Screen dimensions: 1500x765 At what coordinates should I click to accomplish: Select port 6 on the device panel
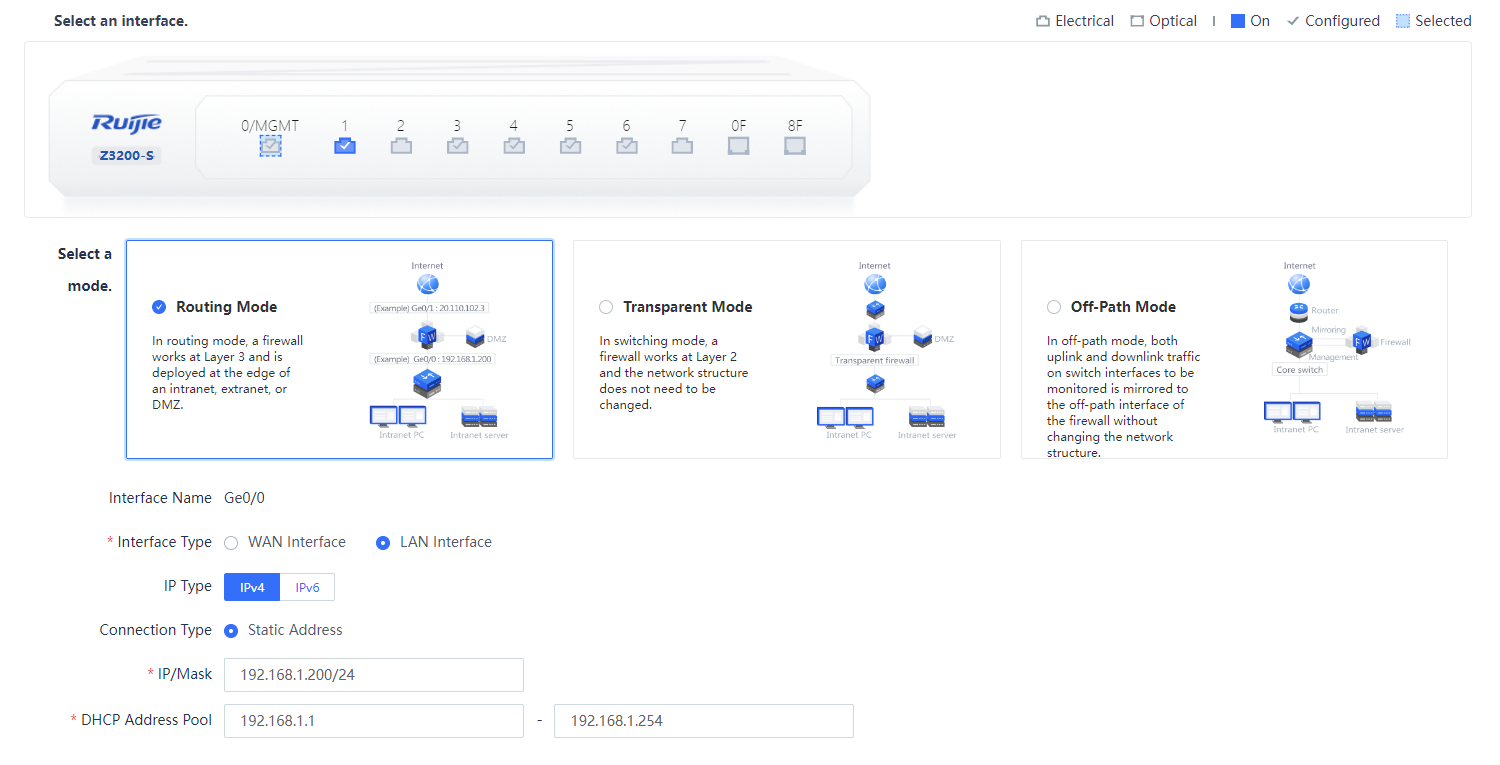(626, 146)
